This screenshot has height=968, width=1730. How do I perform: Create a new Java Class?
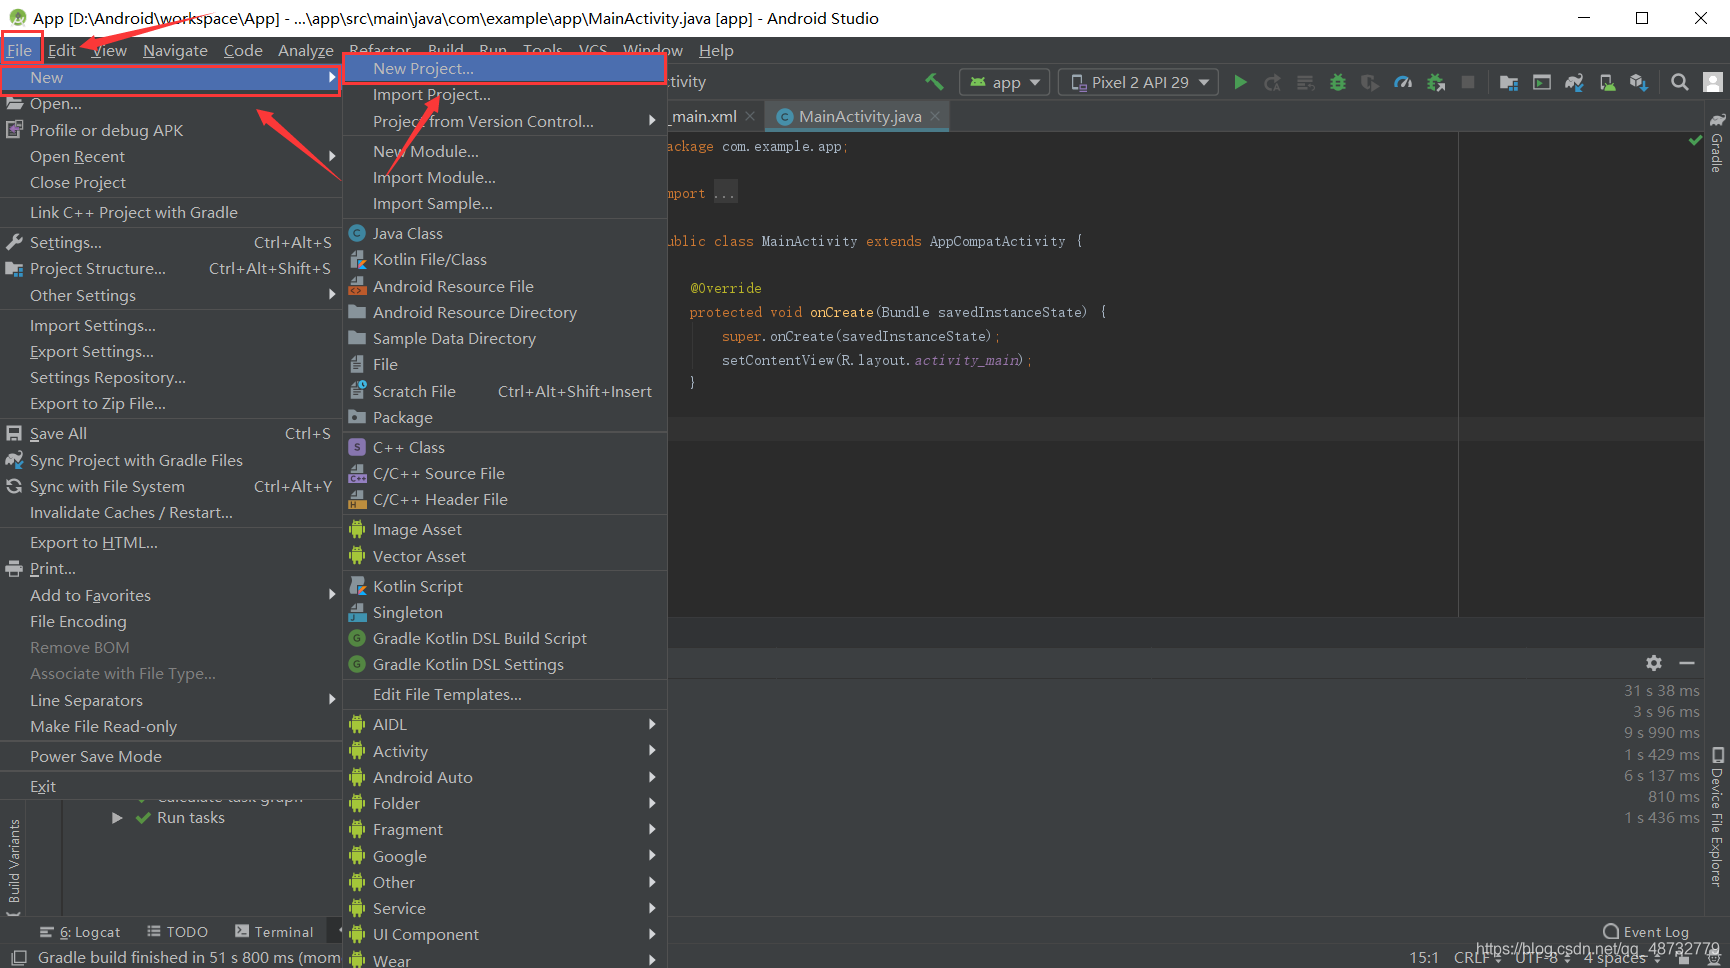505,233
